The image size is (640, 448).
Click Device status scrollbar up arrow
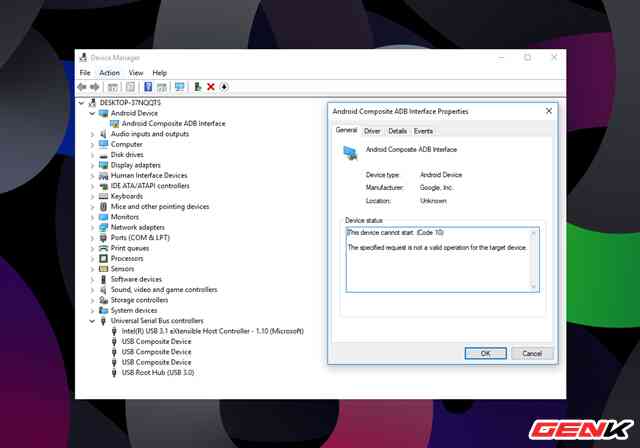pos(533,233)
